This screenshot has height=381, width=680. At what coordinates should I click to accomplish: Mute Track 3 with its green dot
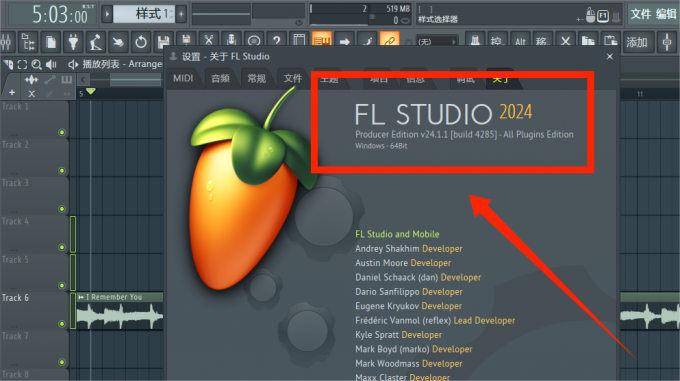tap(62, 209)
